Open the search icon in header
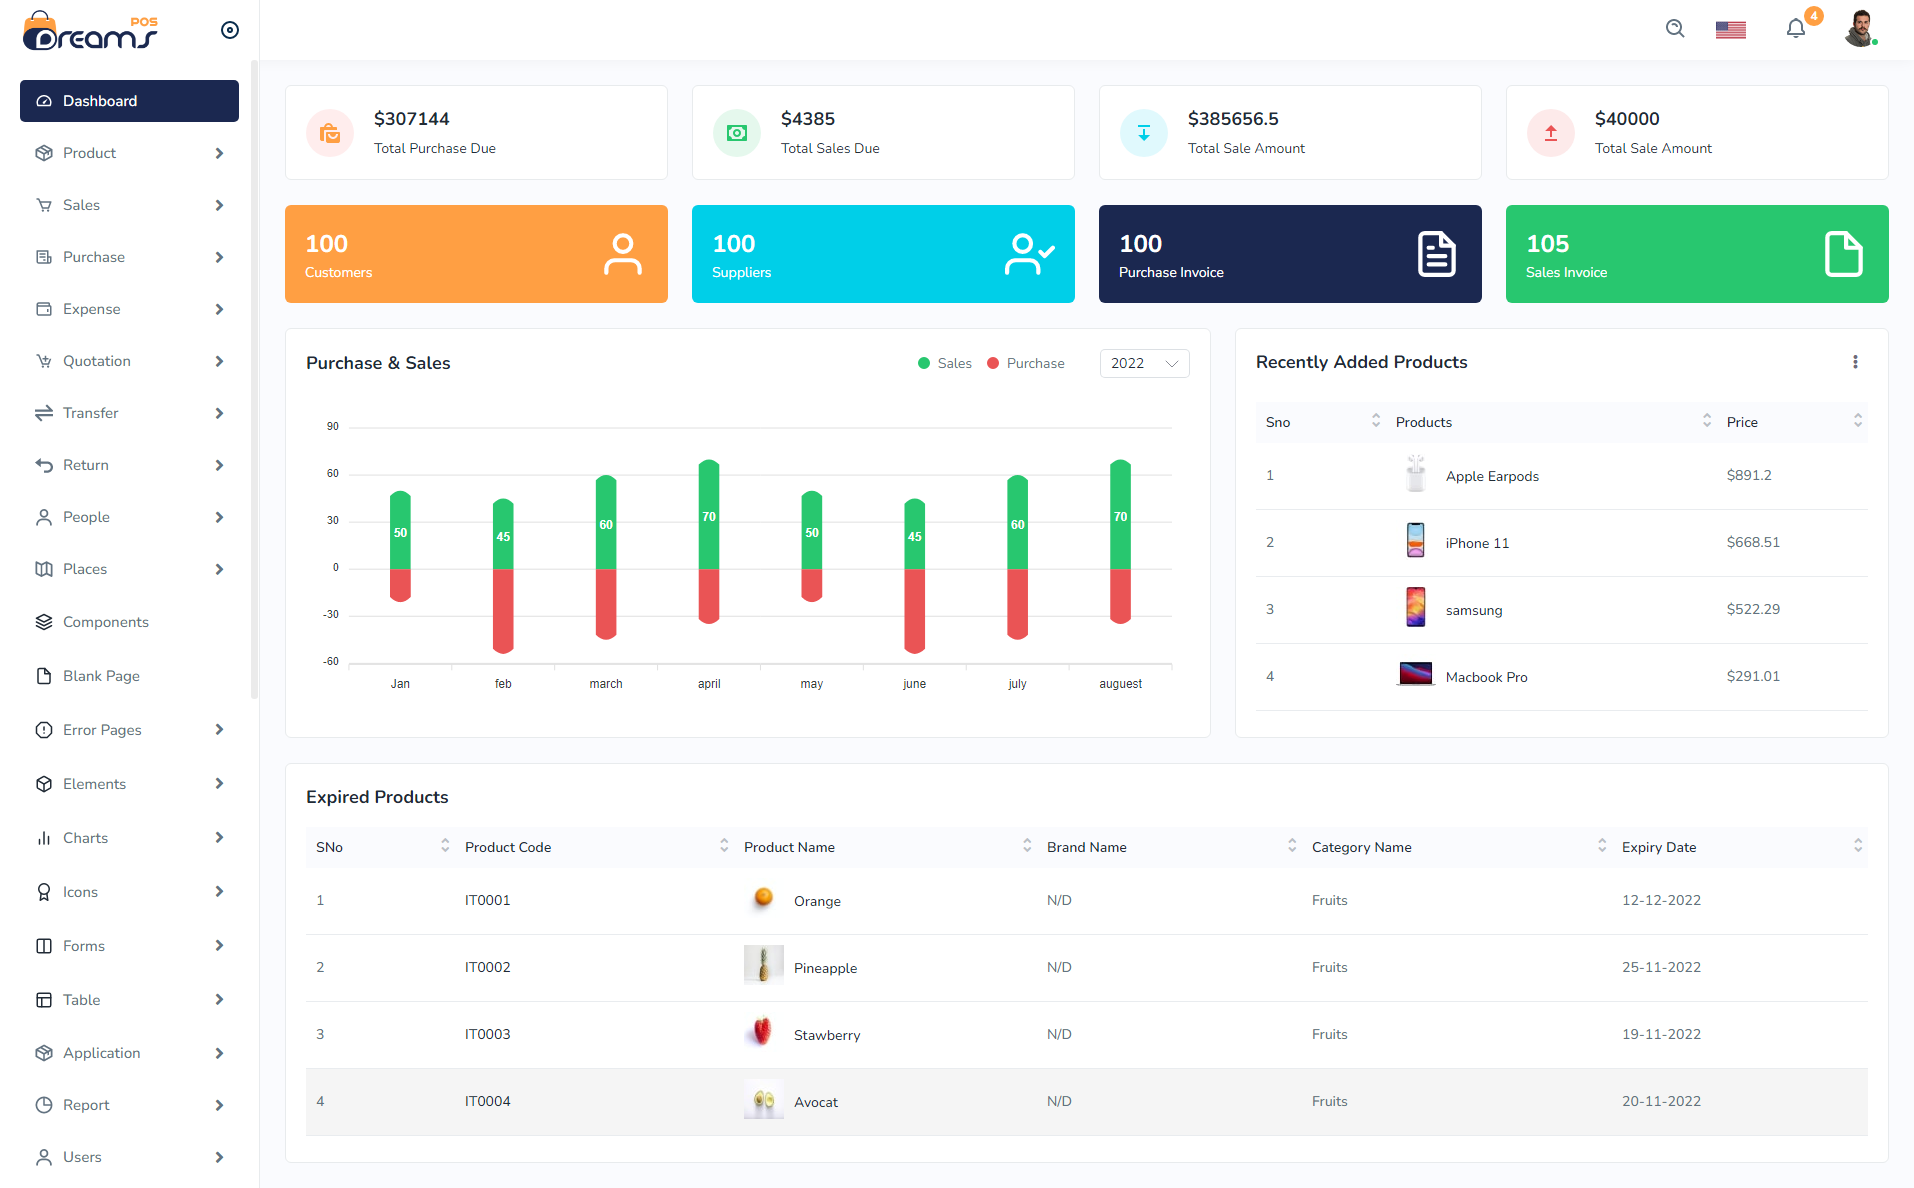The height and width of the screenshot is (1188, 1914). [1675, 29]
